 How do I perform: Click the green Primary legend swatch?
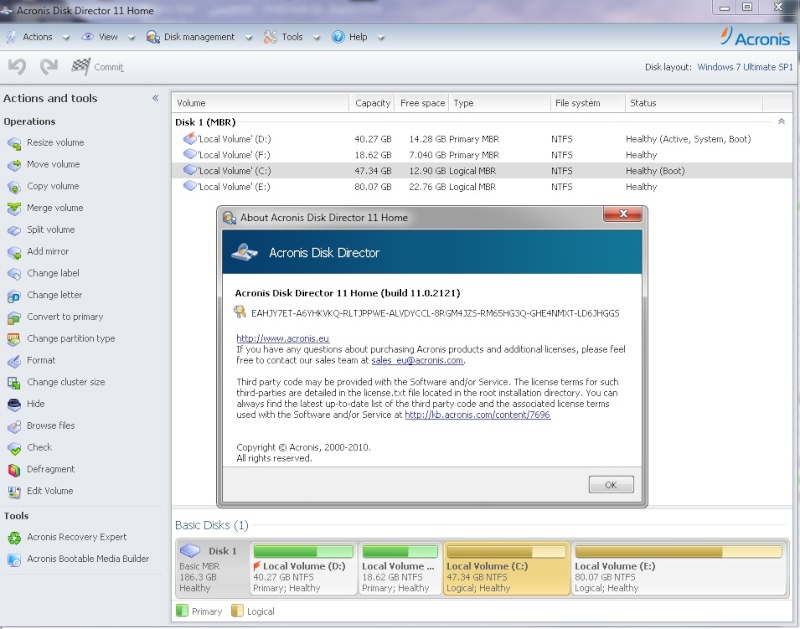click(x=182, y=611)
